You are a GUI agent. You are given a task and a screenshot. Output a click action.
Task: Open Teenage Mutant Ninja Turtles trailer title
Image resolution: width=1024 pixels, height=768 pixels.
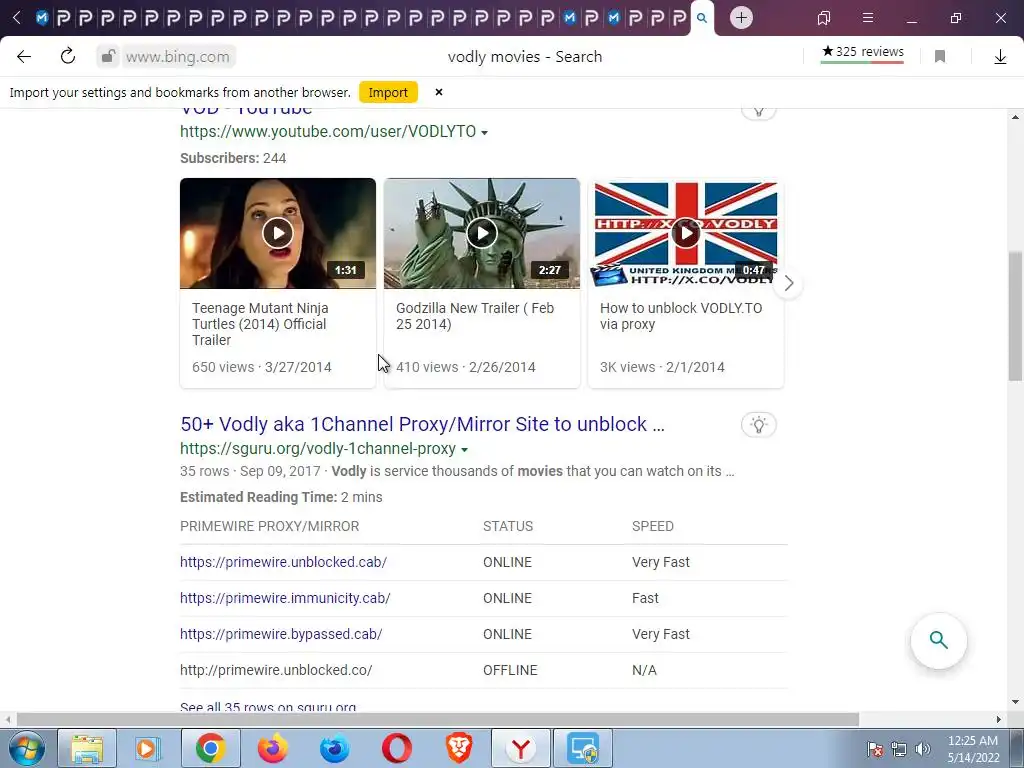click(x=260, y=324)
